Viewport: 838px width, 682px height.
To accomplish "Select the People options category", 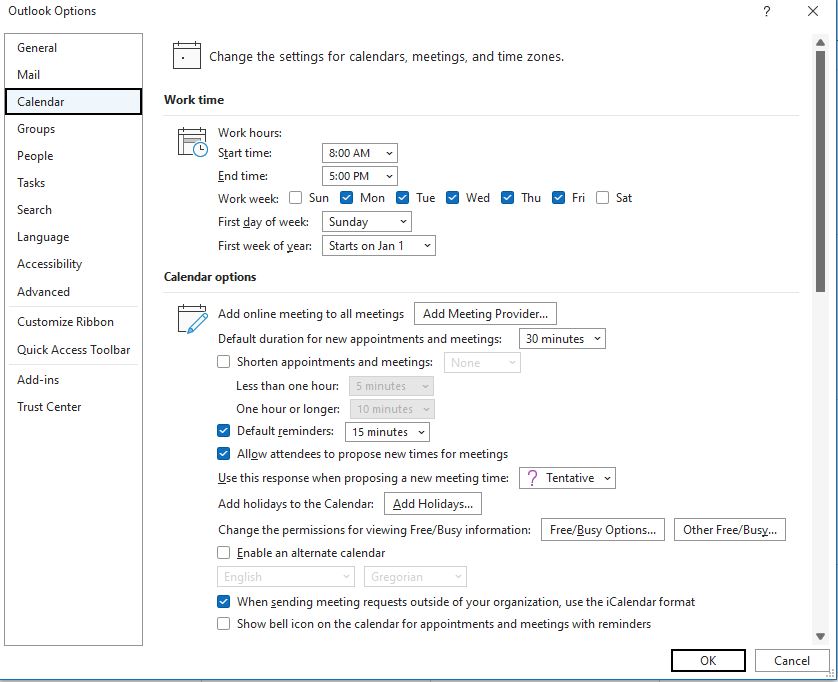I will pos(73,156).
